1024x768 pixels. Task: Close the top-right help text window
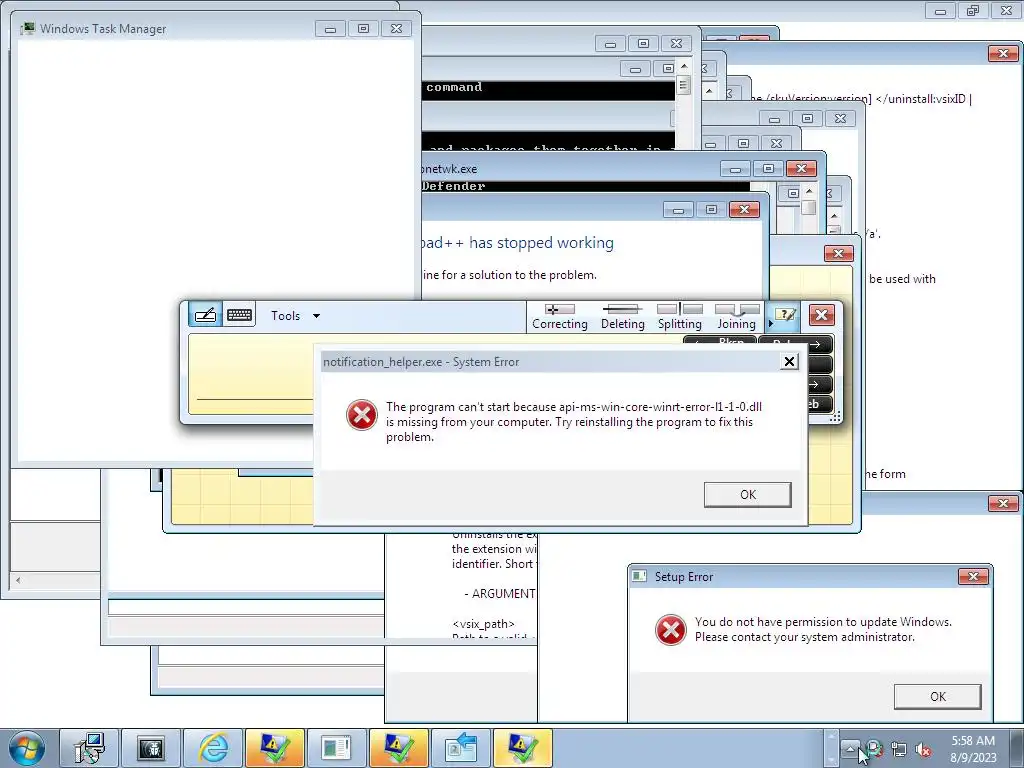[x=1003, y=54]
